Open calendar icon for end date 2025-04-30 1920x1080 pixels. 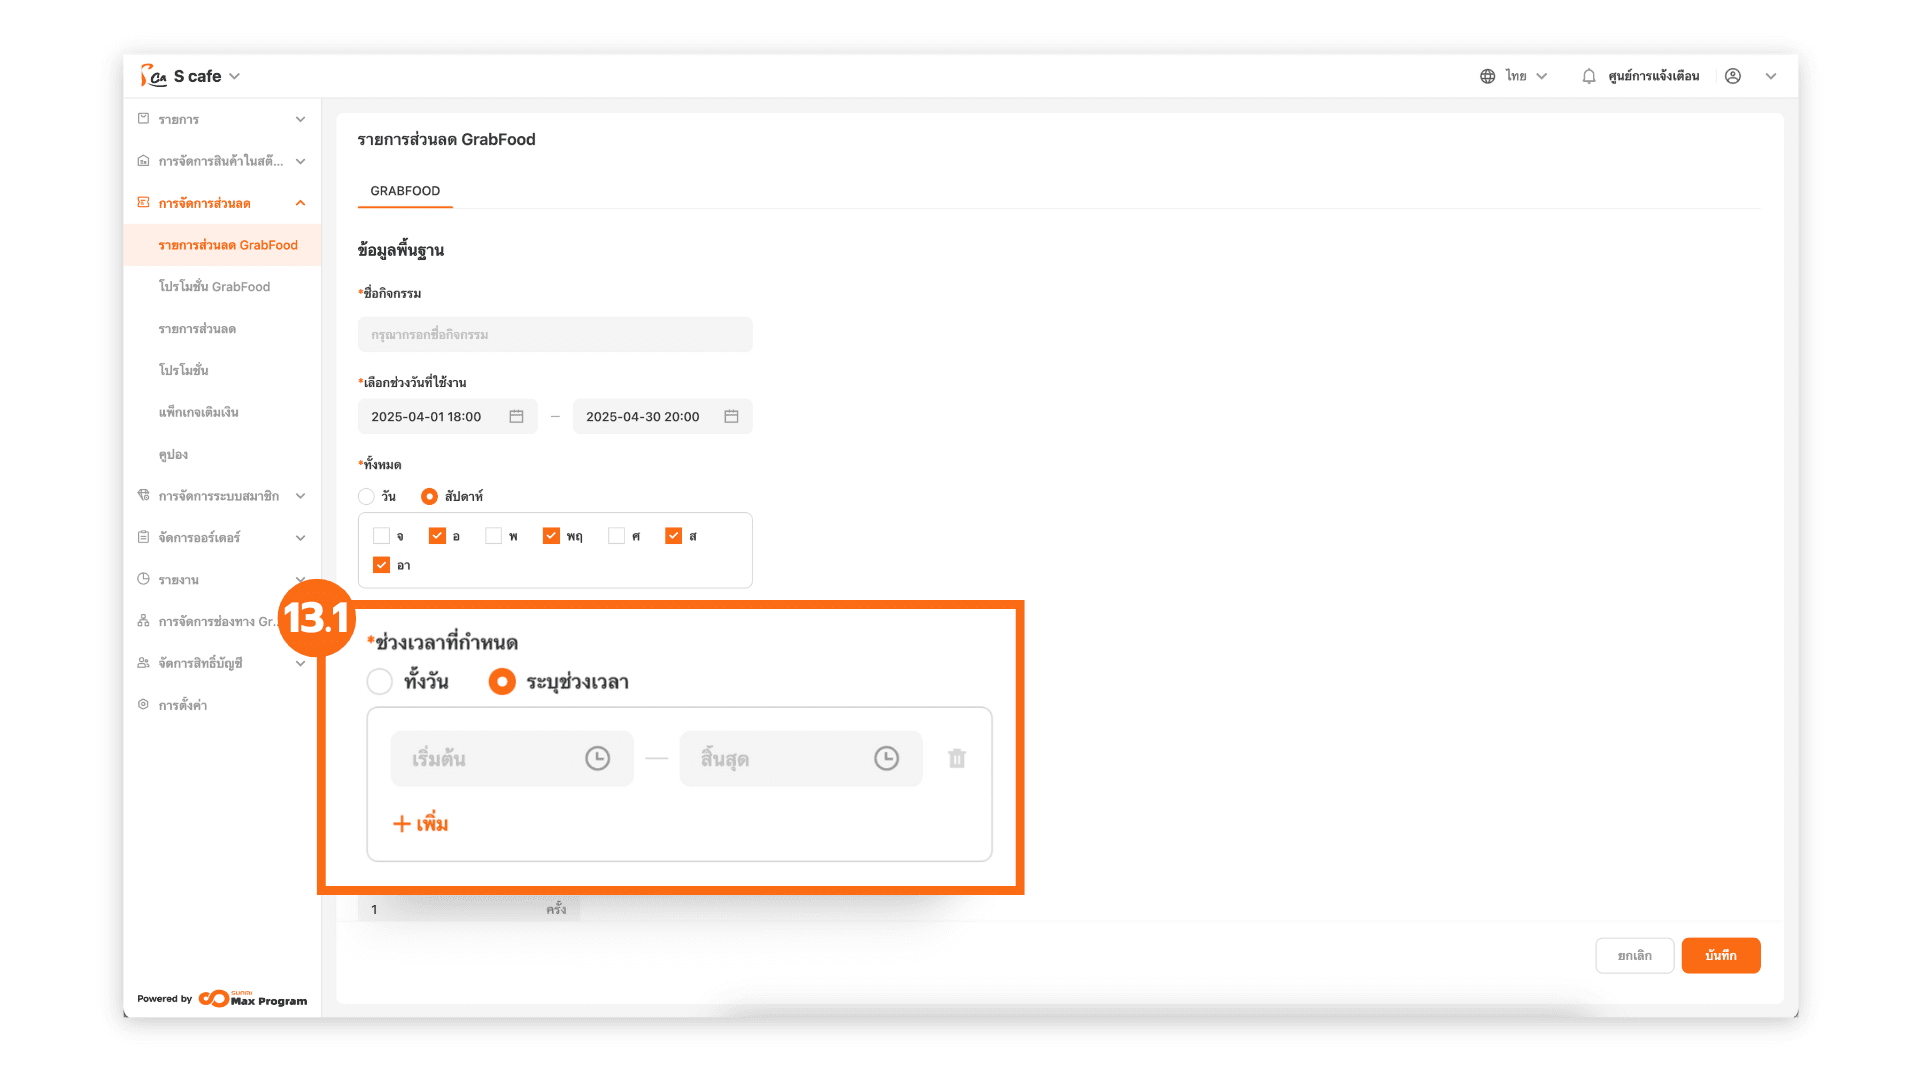(731, 417)
